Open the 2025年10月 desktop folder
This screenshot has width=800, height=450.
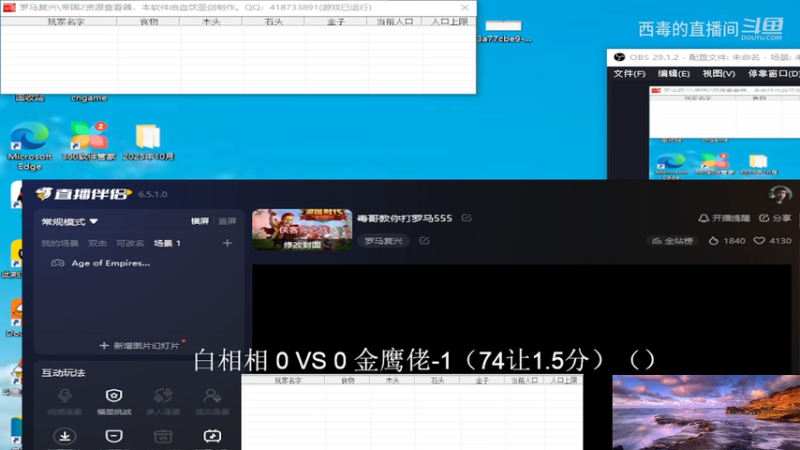coord(148,141)
